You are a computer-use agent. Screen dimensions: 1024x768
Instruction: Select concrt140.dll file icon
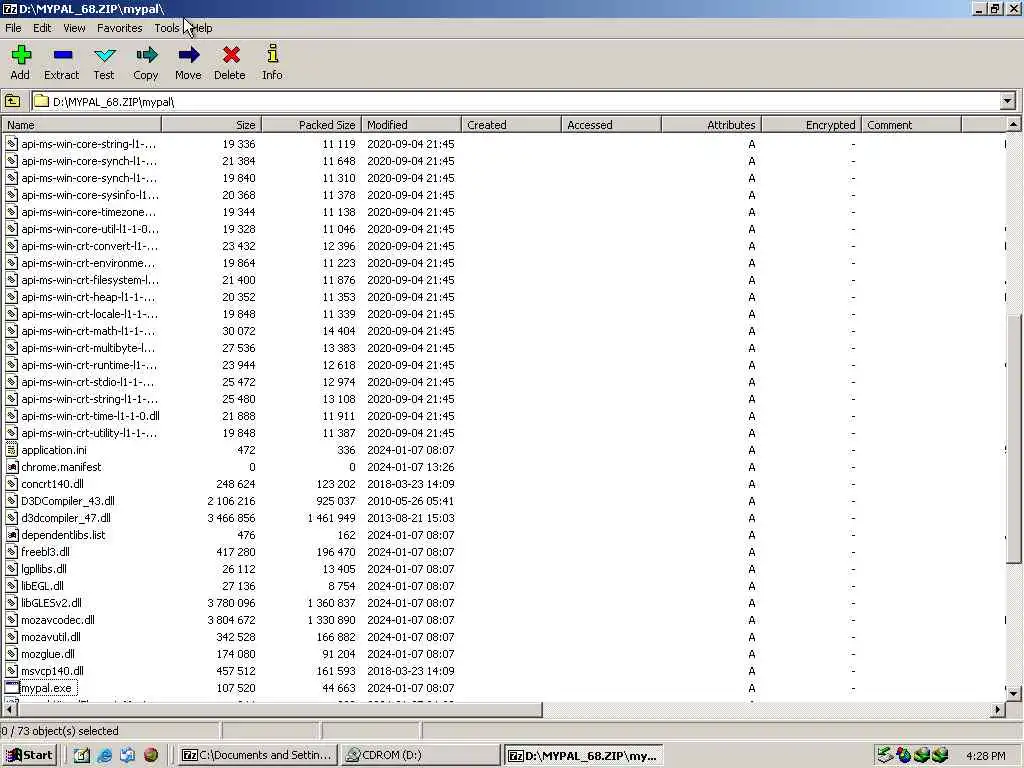click(x=12, y=484)
